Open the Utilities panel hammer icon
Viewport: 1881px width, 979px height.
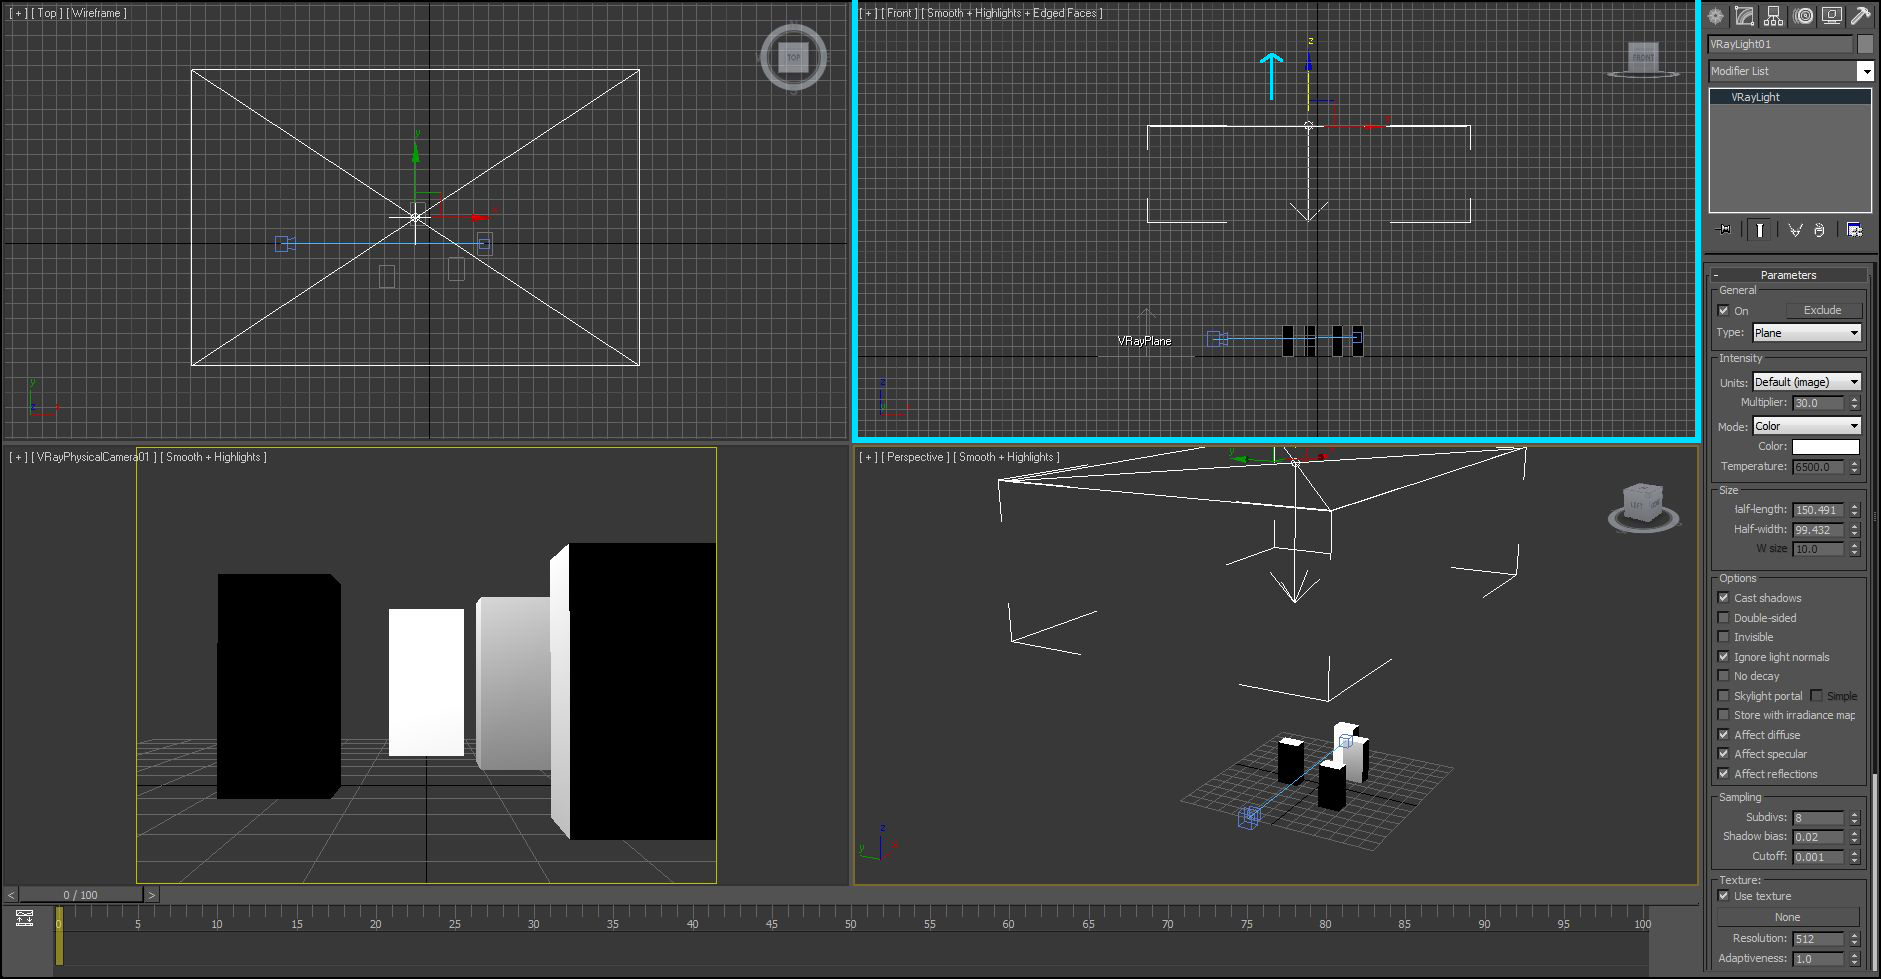tap(1861, 15)
